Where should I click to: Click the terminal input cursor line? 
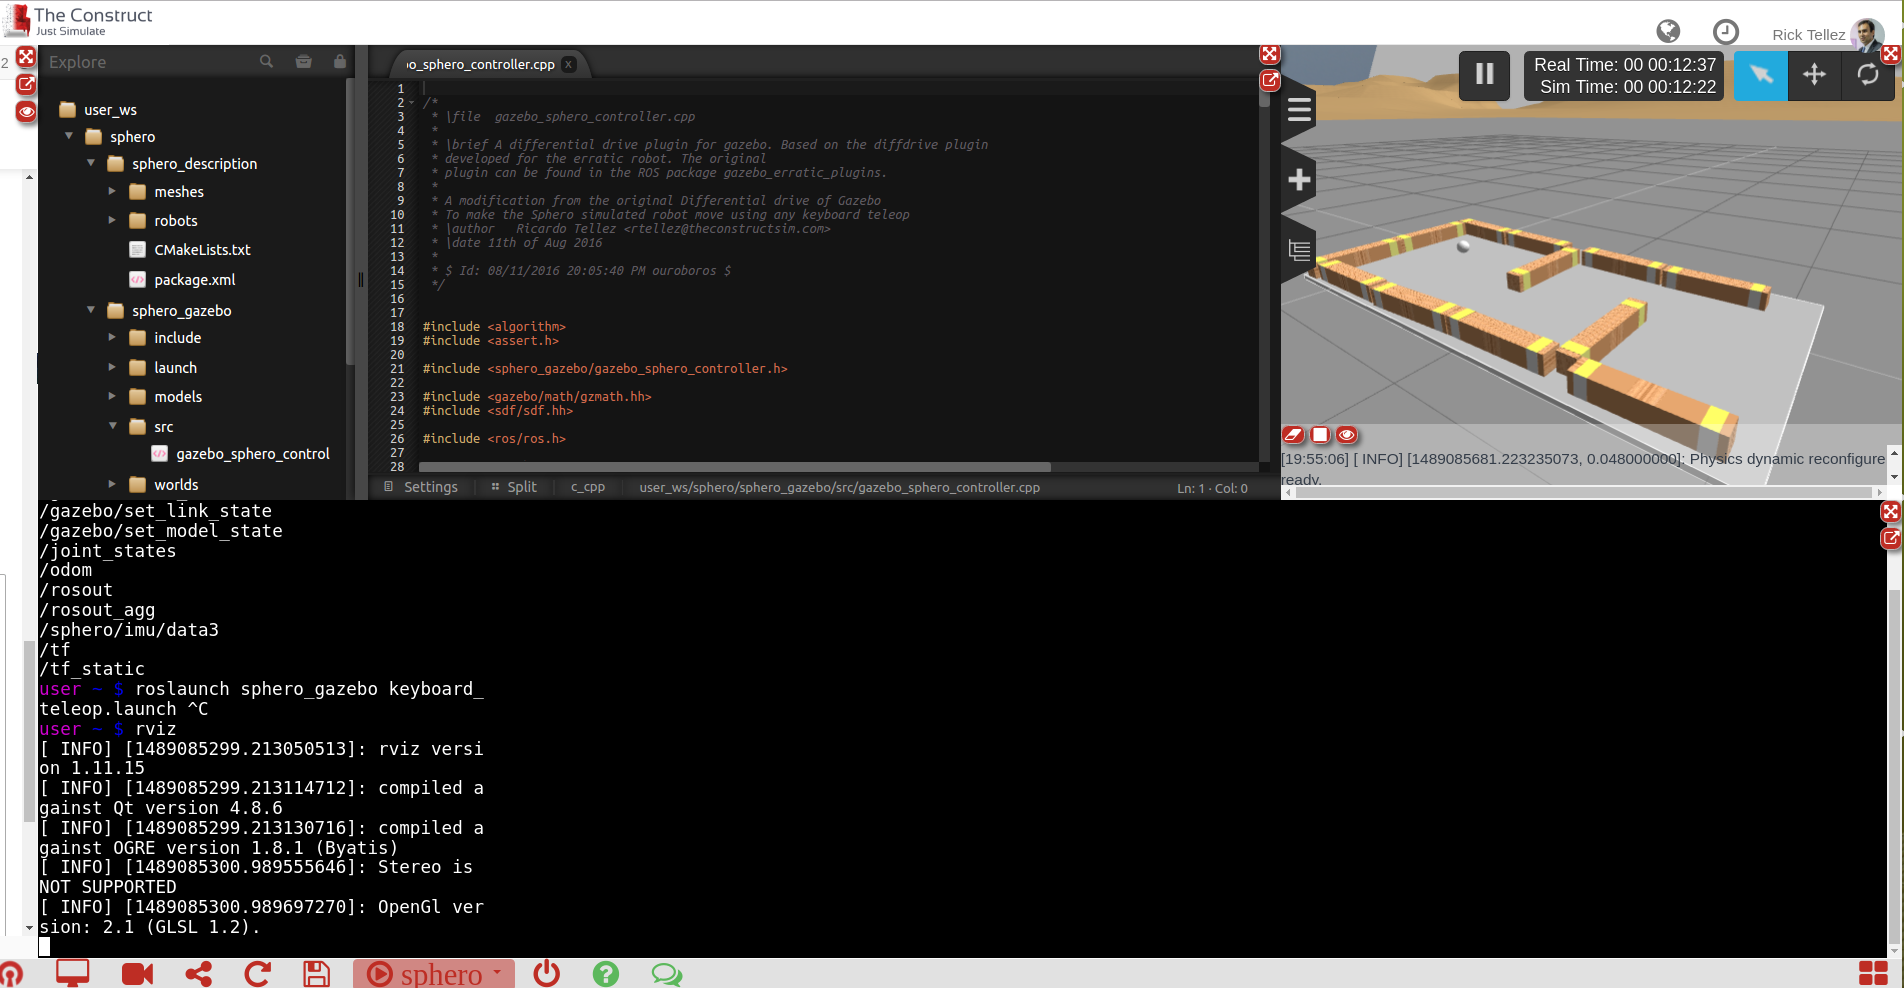tap(44, 946)
